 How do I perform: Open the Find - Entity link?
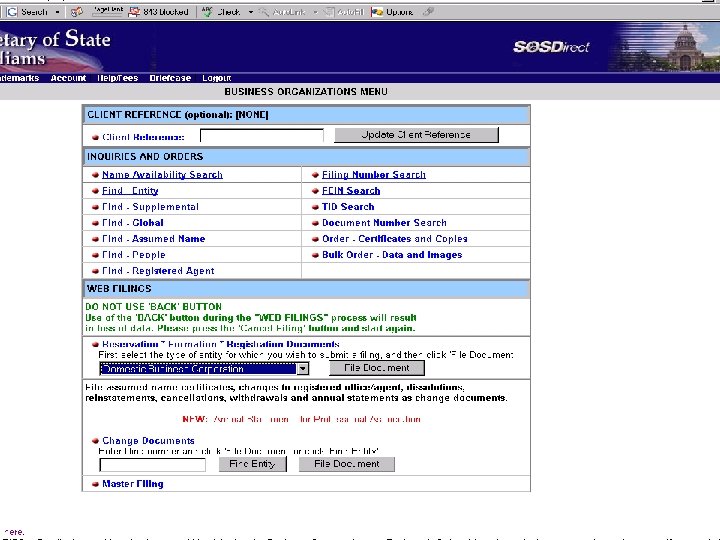point(130,191)
